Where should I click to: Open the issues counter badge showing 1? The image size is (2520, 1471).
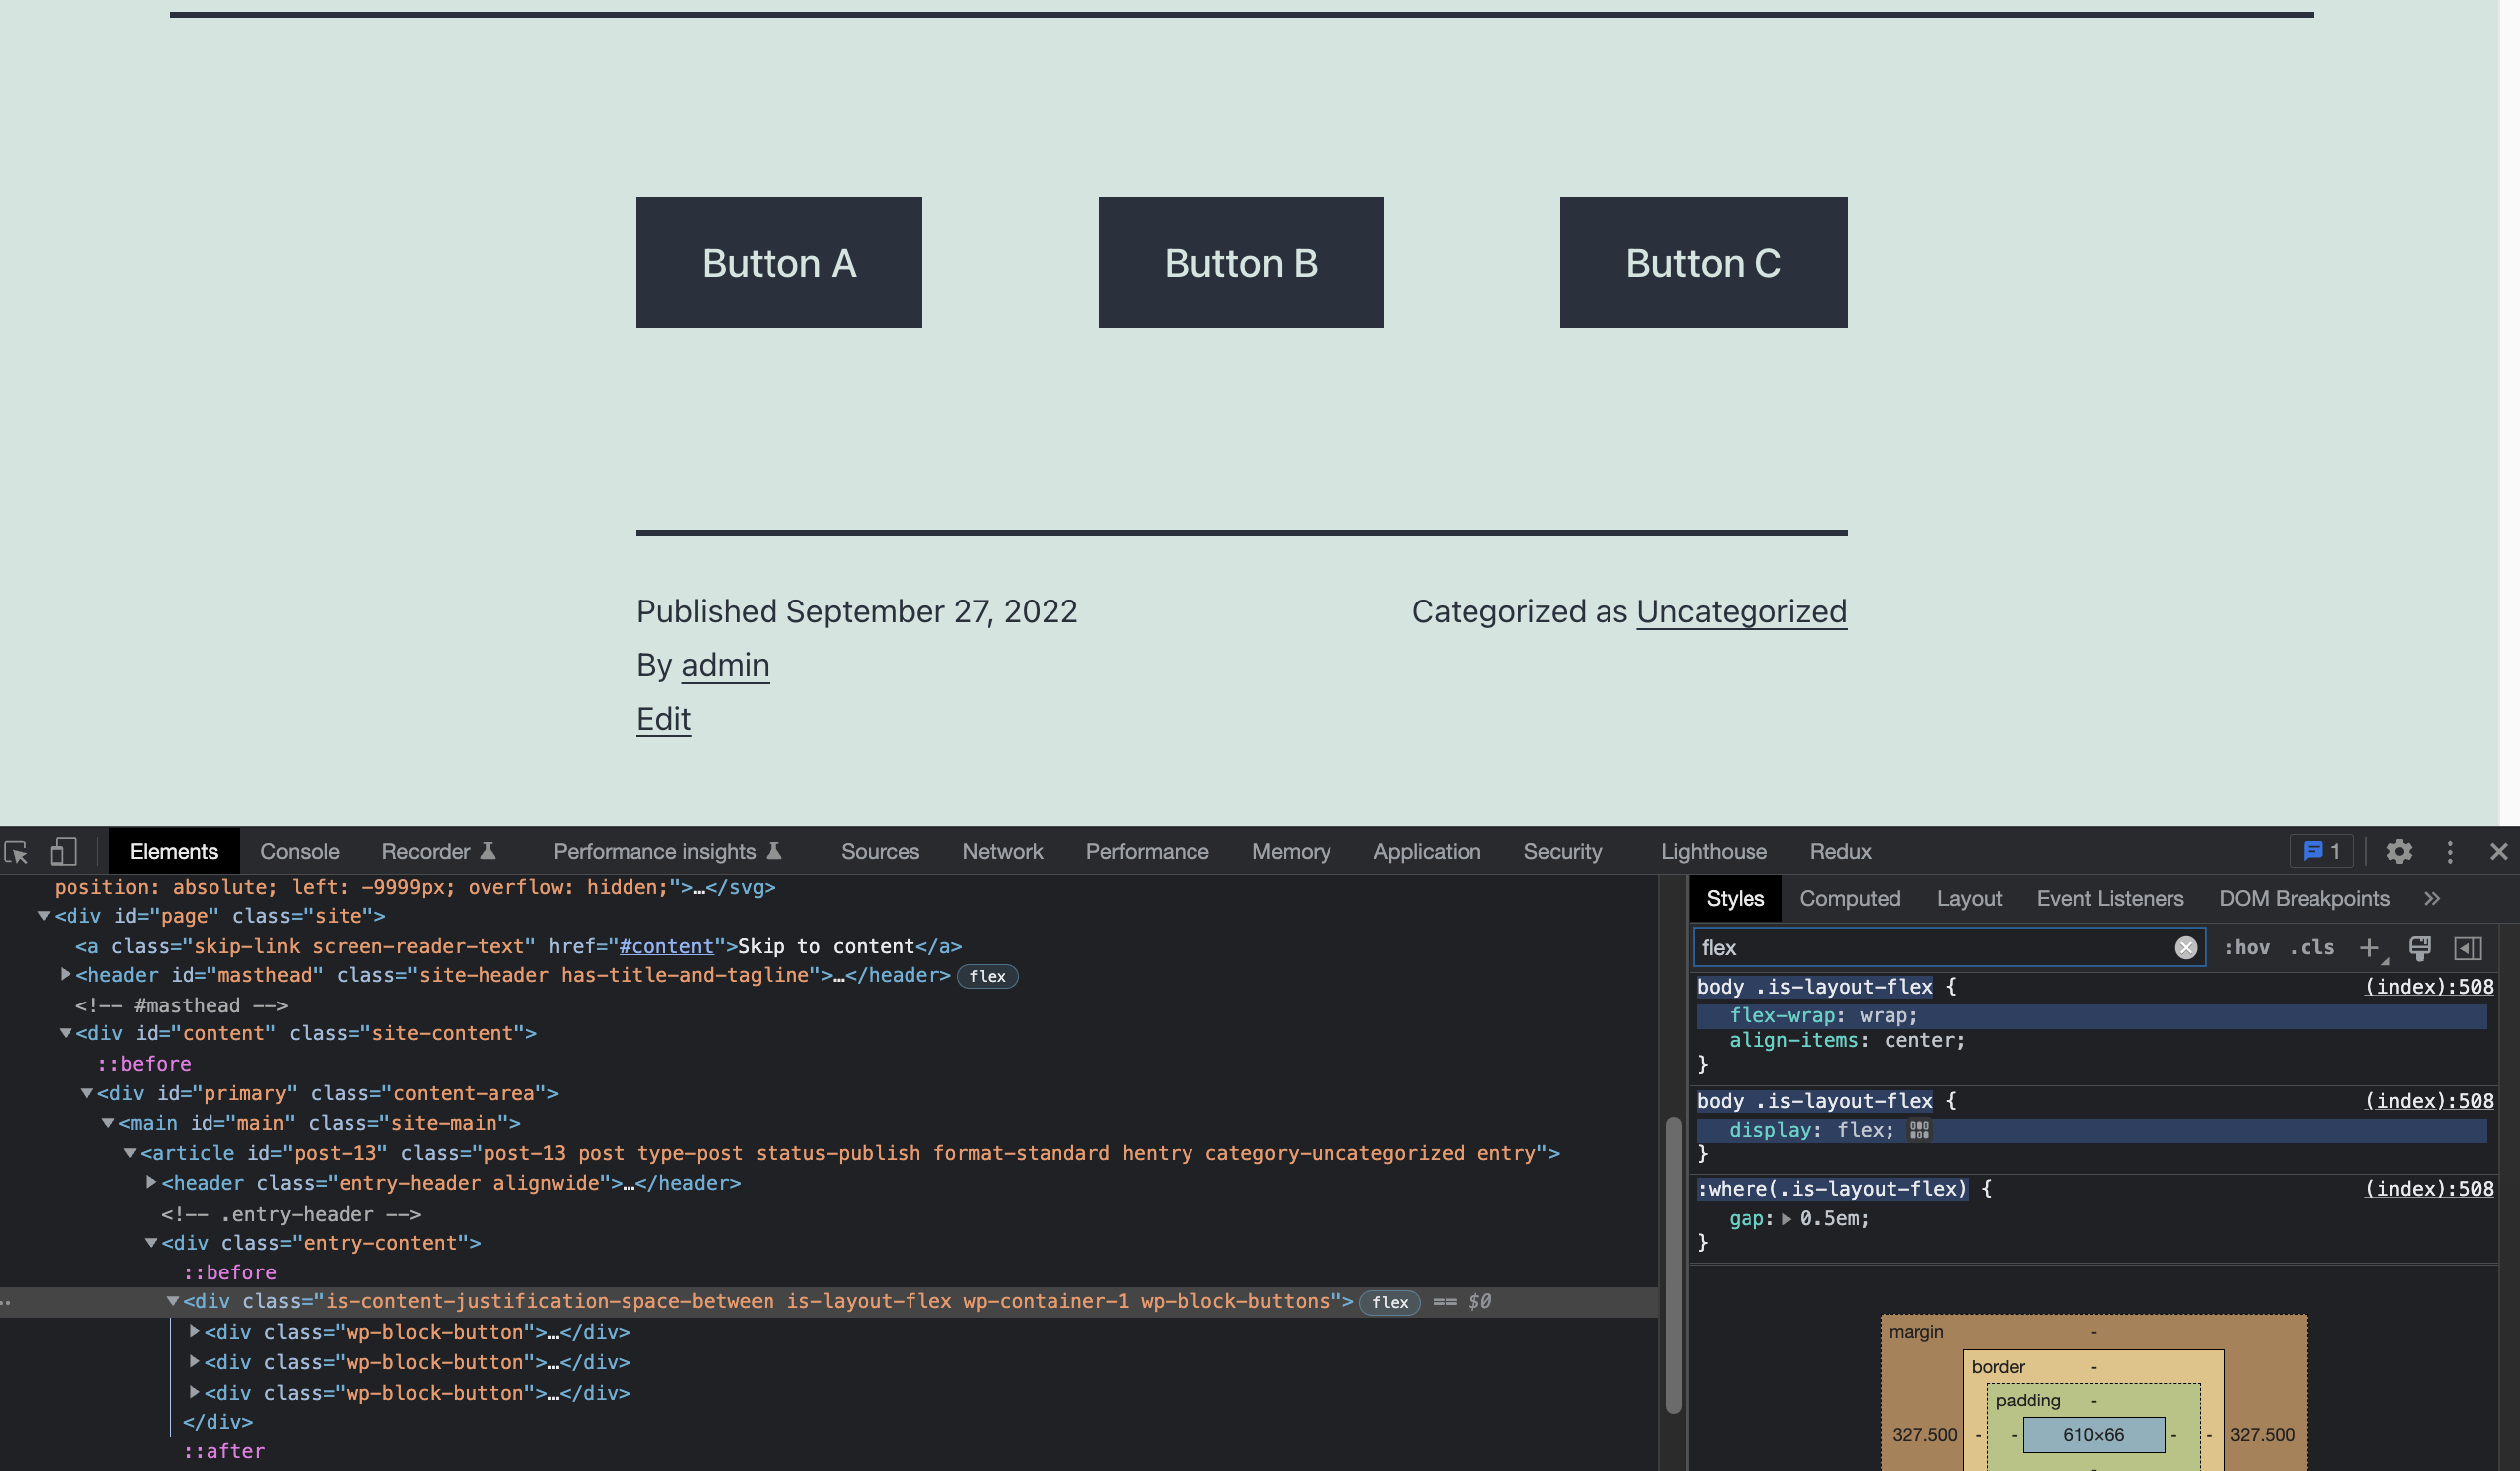click(x=2321, y=852)
